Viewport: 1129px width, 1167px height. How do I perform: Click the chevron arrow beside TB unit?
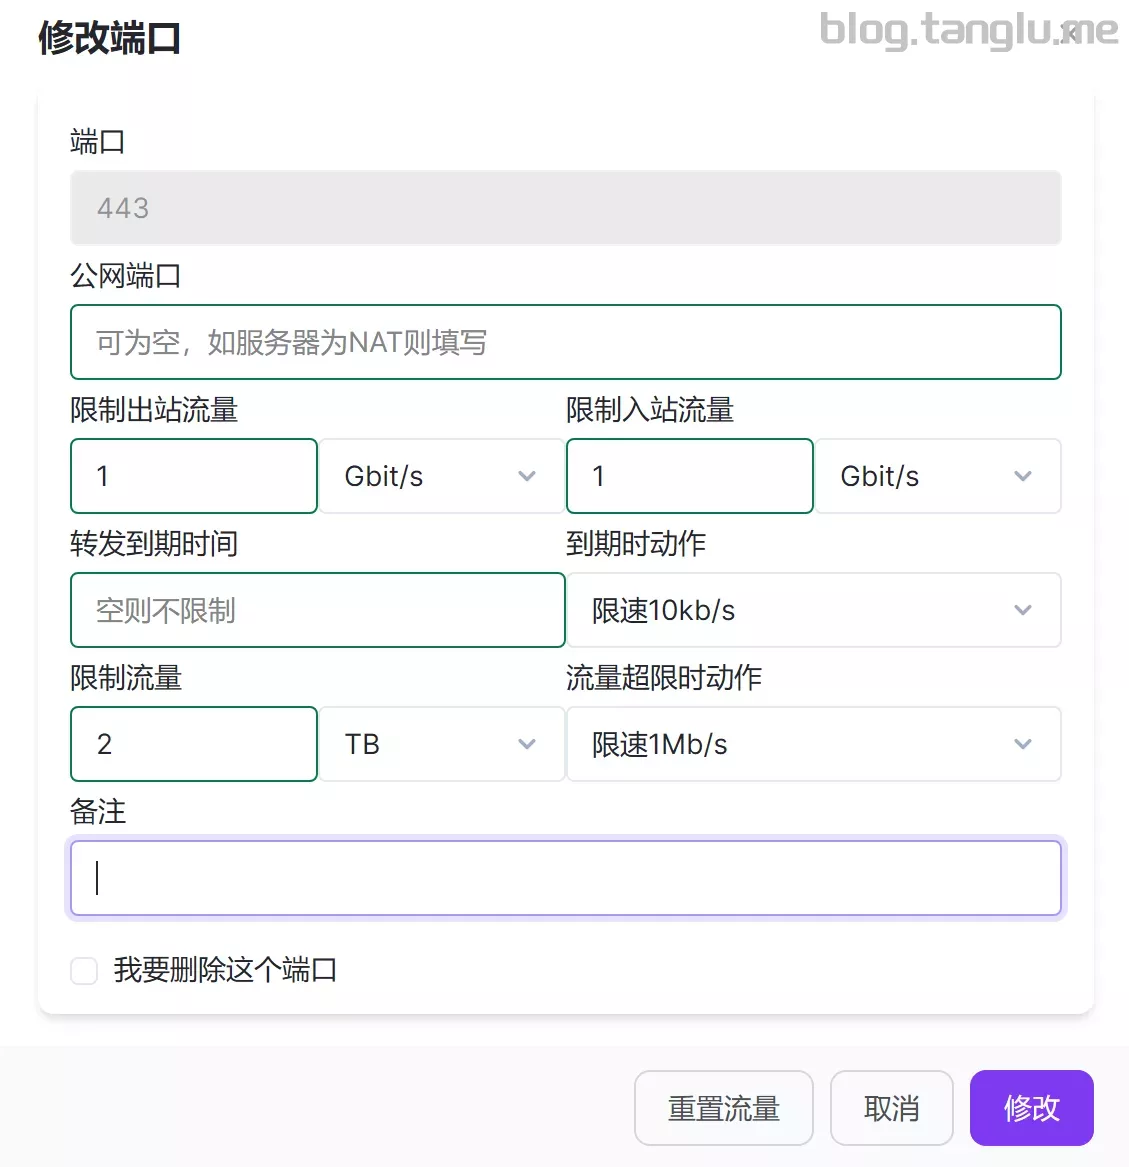527,744
